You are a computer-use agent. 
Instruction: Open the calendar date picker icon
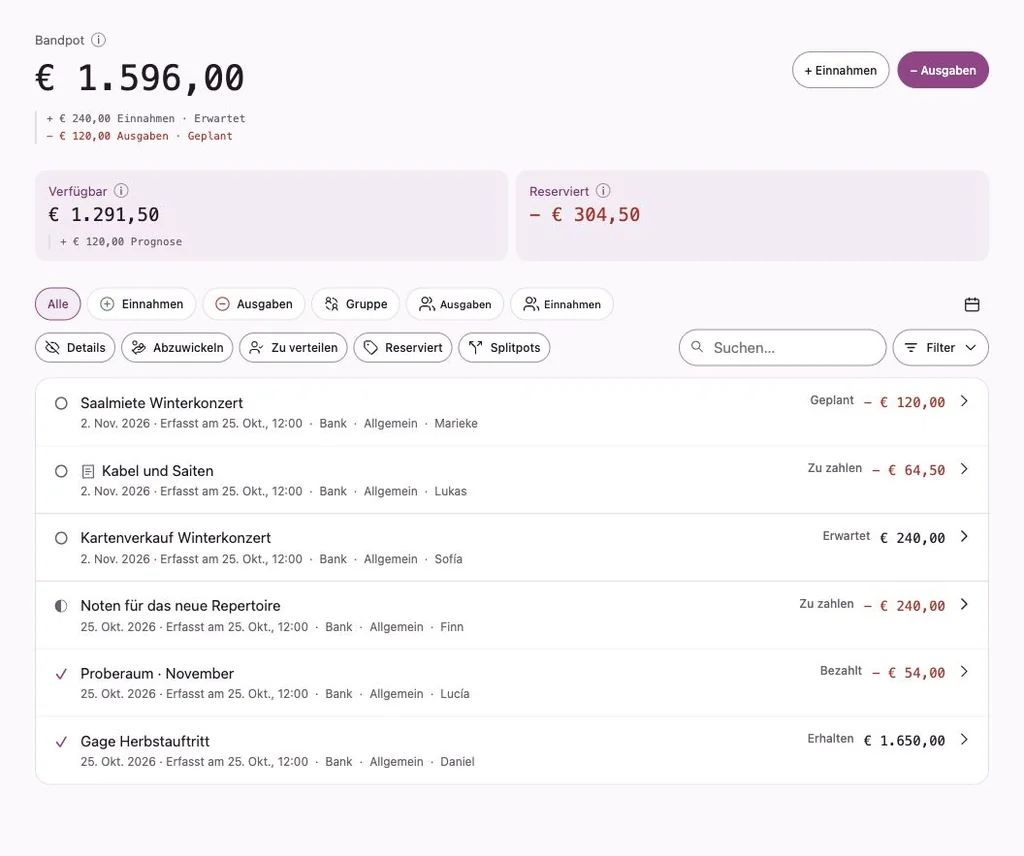[972, 304]
